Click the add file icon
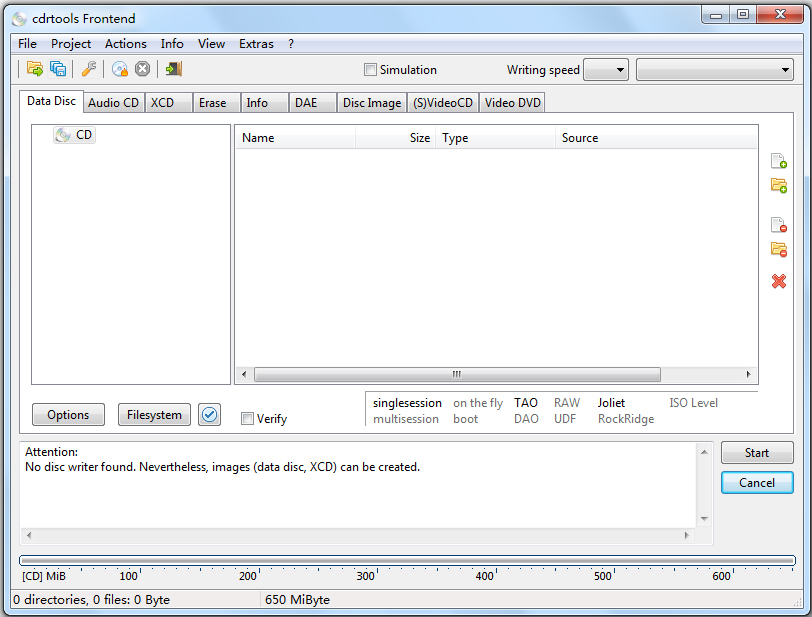Screen dimensions: 812x617 tap(778, 161)
